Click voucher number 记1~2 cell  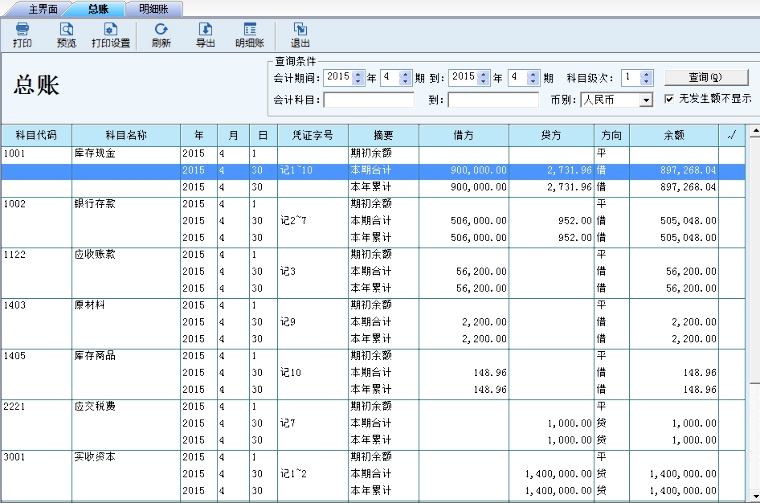click(x=313, y=474)
